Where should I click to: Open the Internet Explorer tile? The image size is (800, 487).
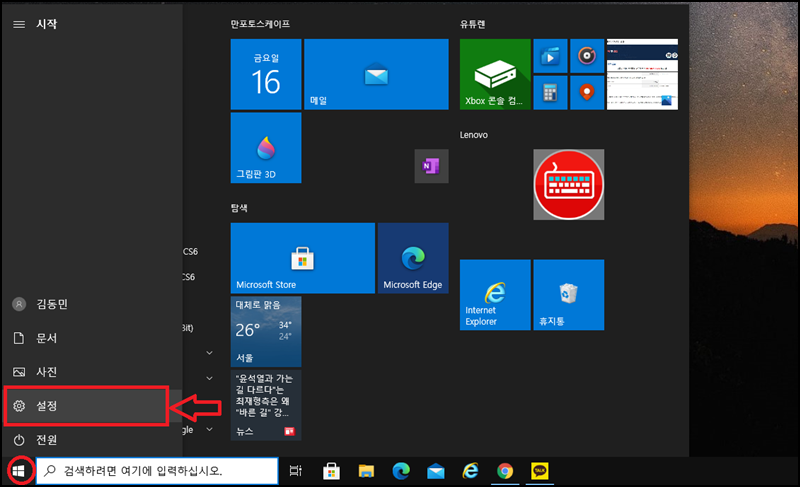[x=495, y=295]
